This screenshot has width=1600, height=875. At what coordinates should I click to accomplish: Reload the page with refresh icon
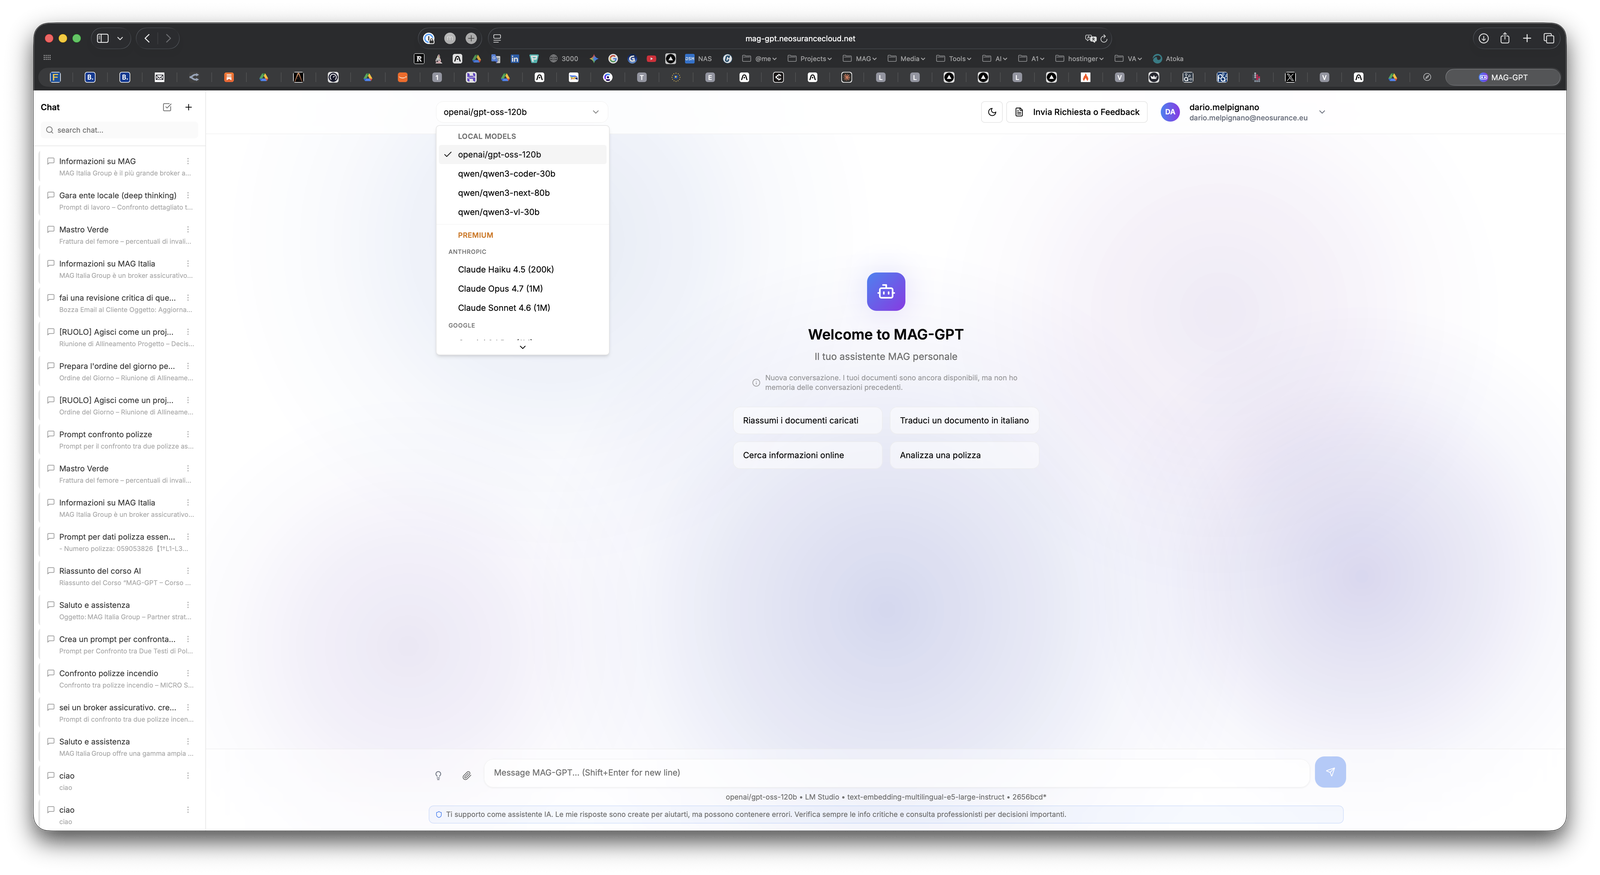[1104, 39]
